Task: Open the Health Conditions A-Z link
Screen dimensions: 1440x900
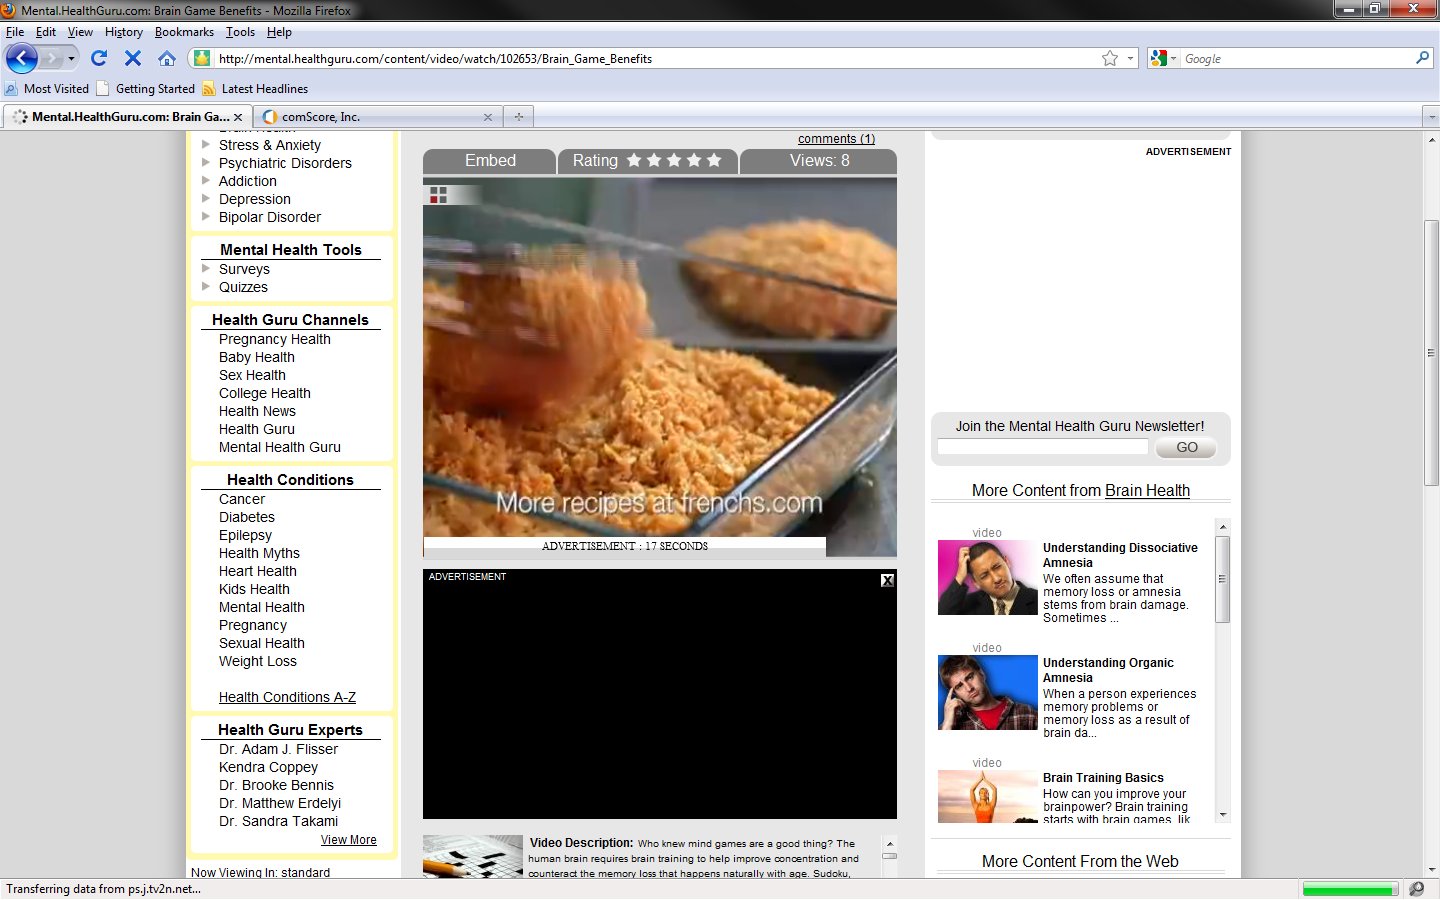Action: coord(287,697)
